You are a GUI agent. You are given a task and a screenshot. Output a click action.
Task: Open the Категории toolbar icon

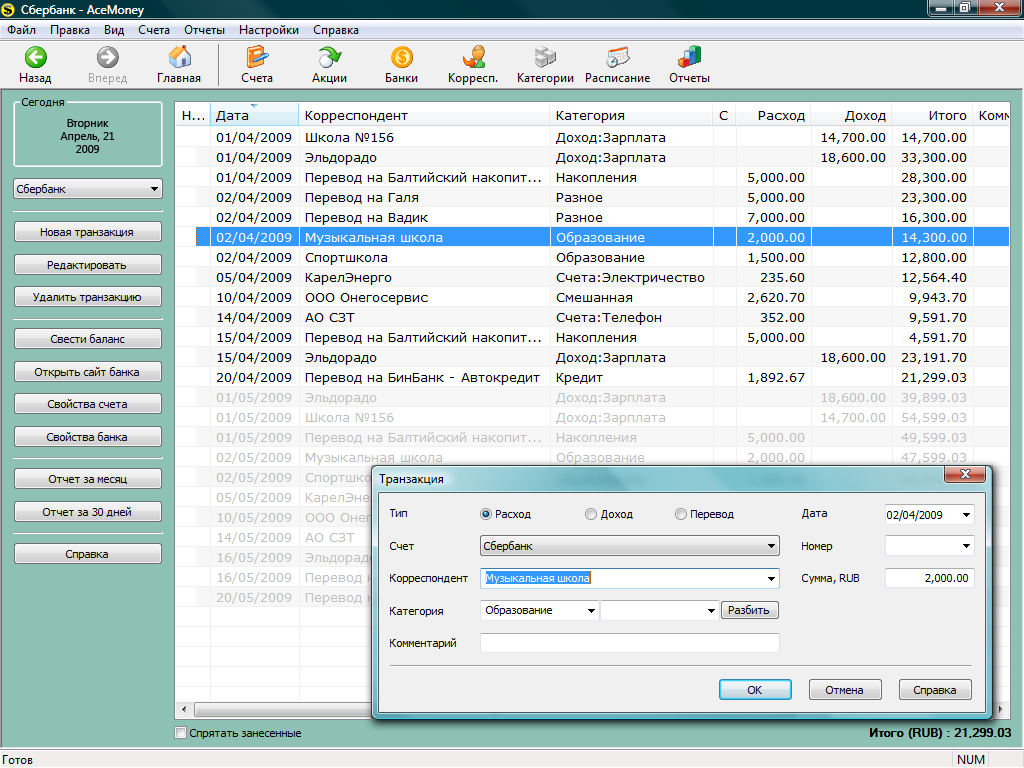coord(545,57)
